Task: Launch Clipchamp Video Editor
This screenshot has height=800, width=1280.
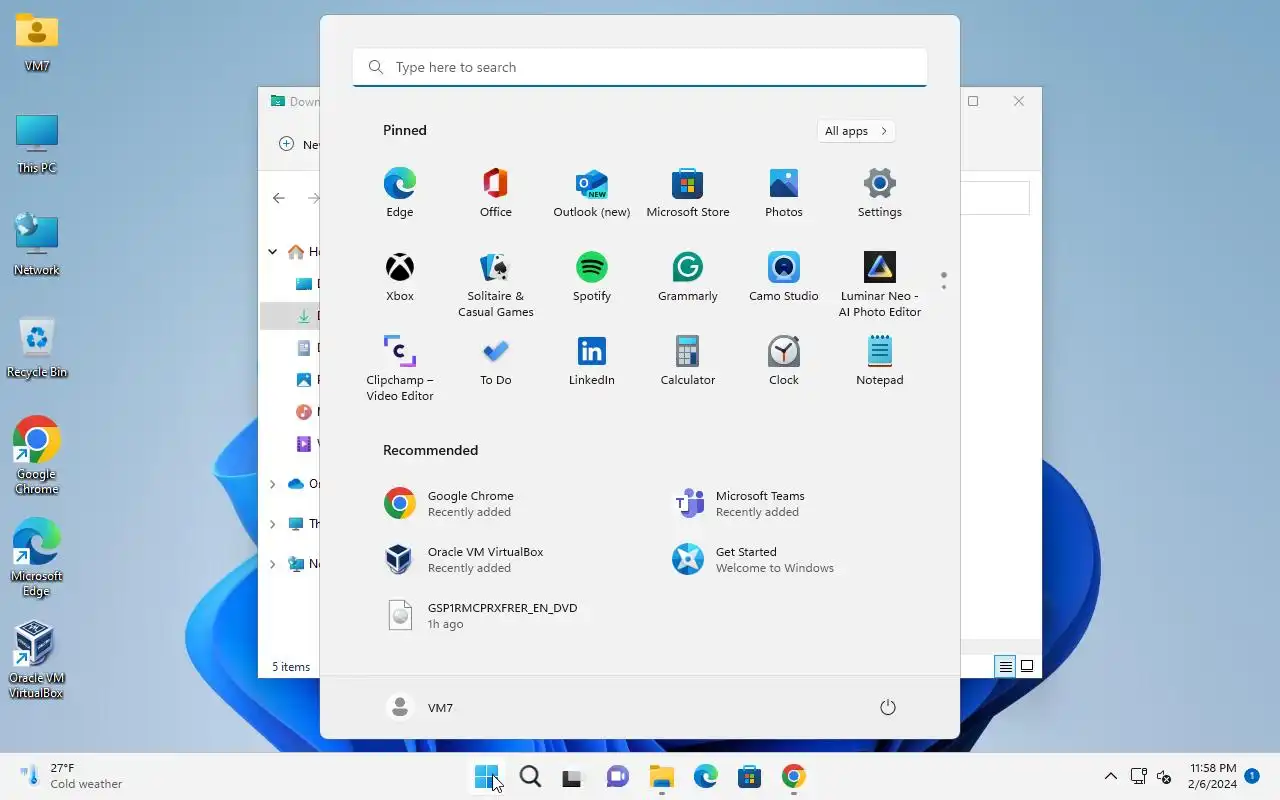Action: pos(399,369)
